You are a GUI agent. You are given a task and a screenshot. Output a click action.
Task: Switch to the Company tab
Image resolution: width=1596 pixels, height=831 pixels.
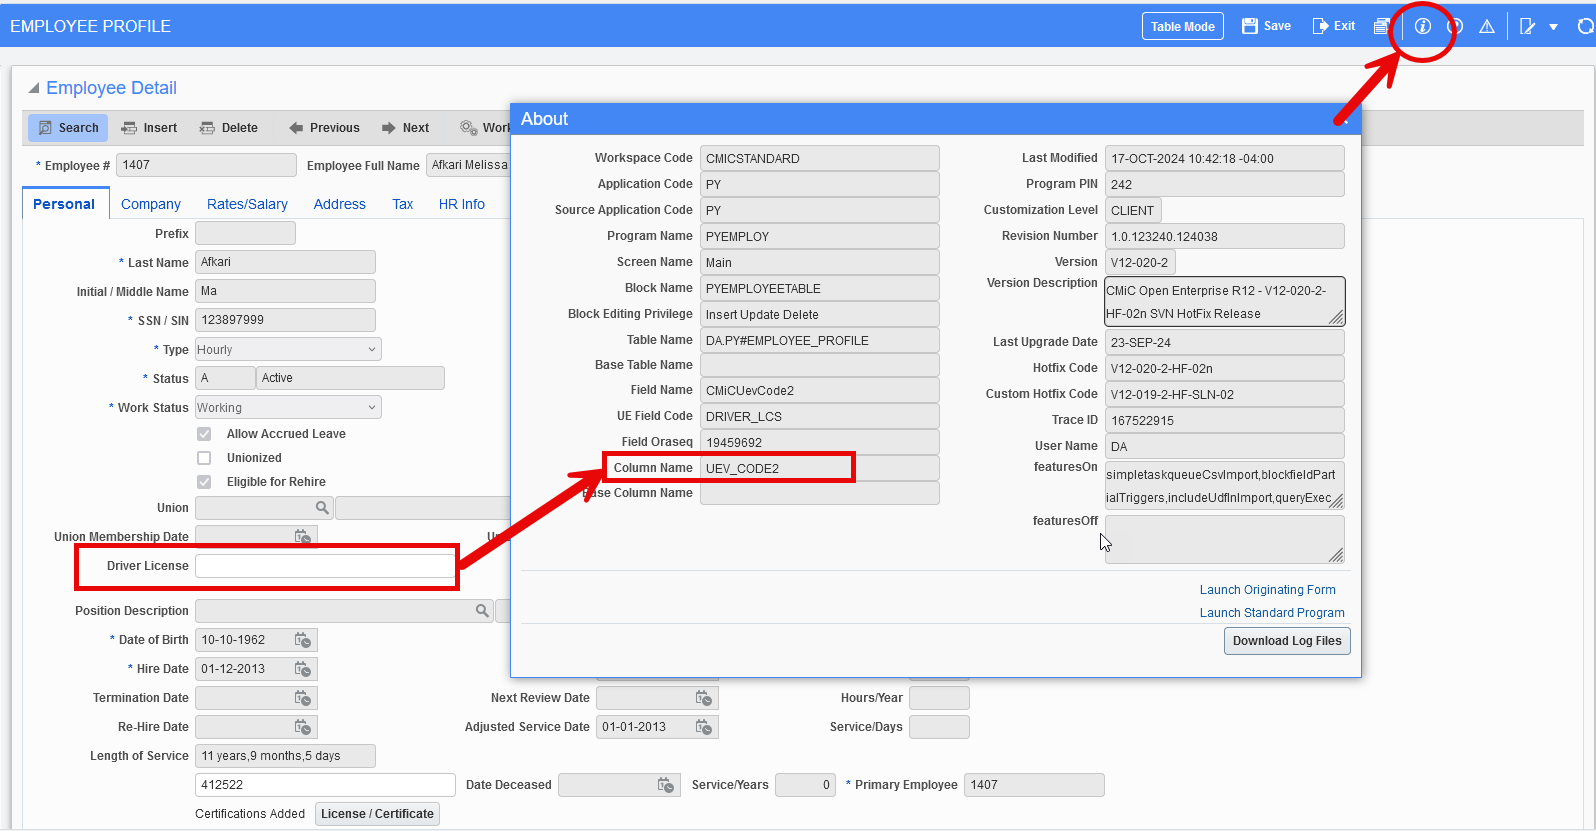151,204
